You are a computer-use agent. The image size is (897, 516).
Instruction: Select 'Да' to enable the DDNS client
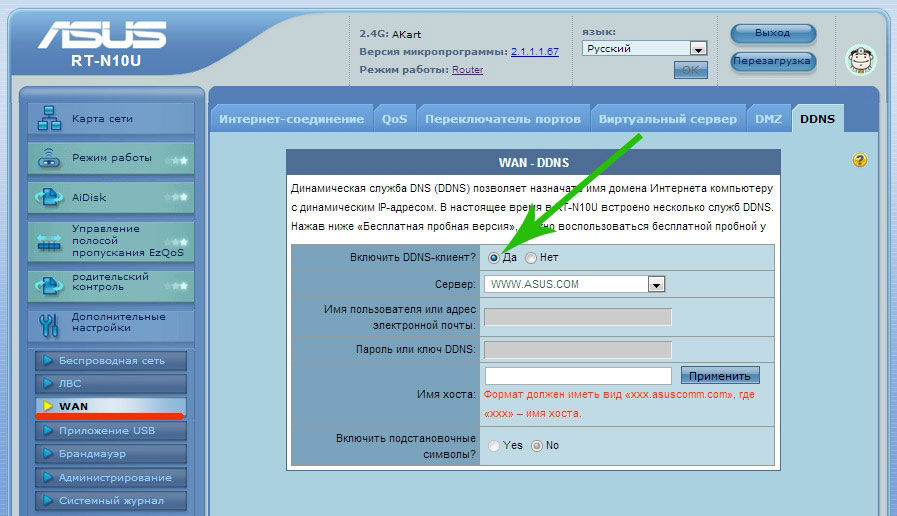coord(493,258)
